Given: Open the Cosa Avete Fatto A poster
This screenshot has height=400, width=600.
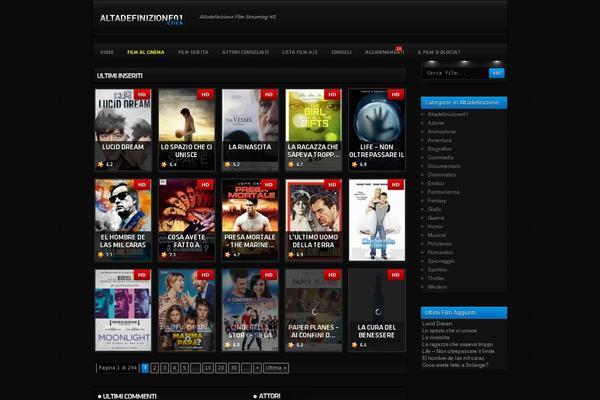Looking at the screenshot, I should tap(187, 220).
